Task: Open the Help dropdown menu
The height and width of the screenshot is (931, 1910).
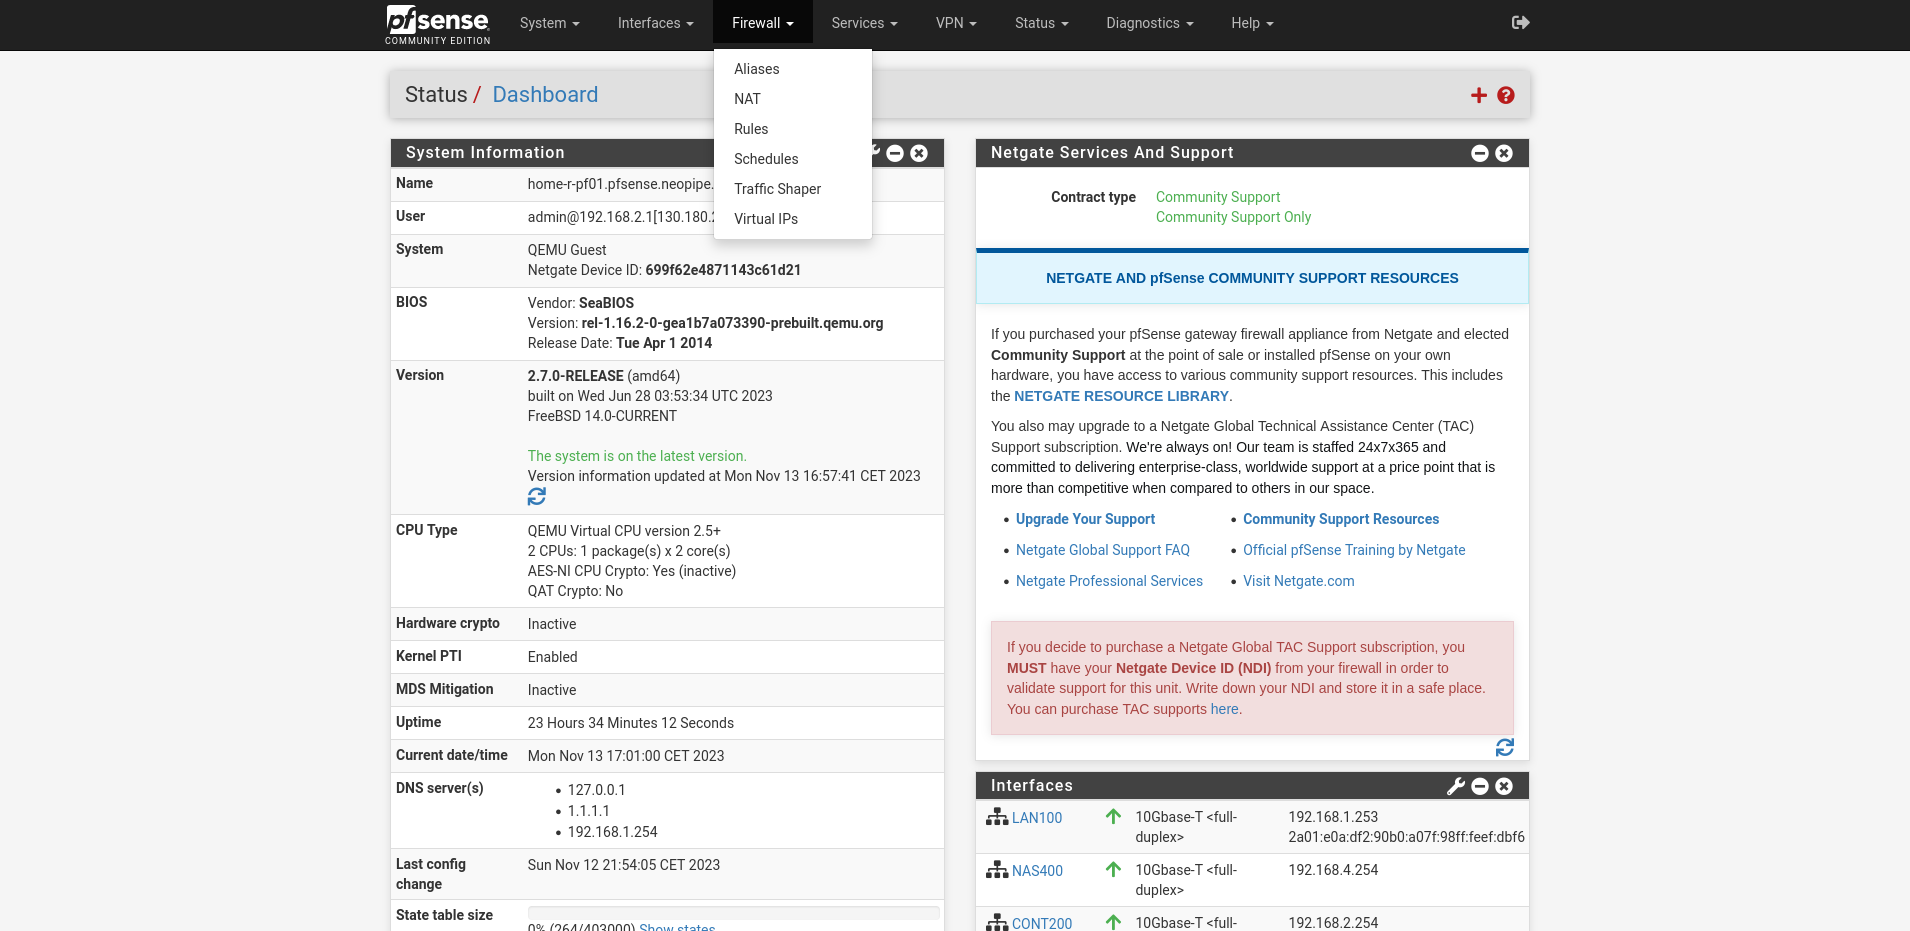Action: 1252,23
